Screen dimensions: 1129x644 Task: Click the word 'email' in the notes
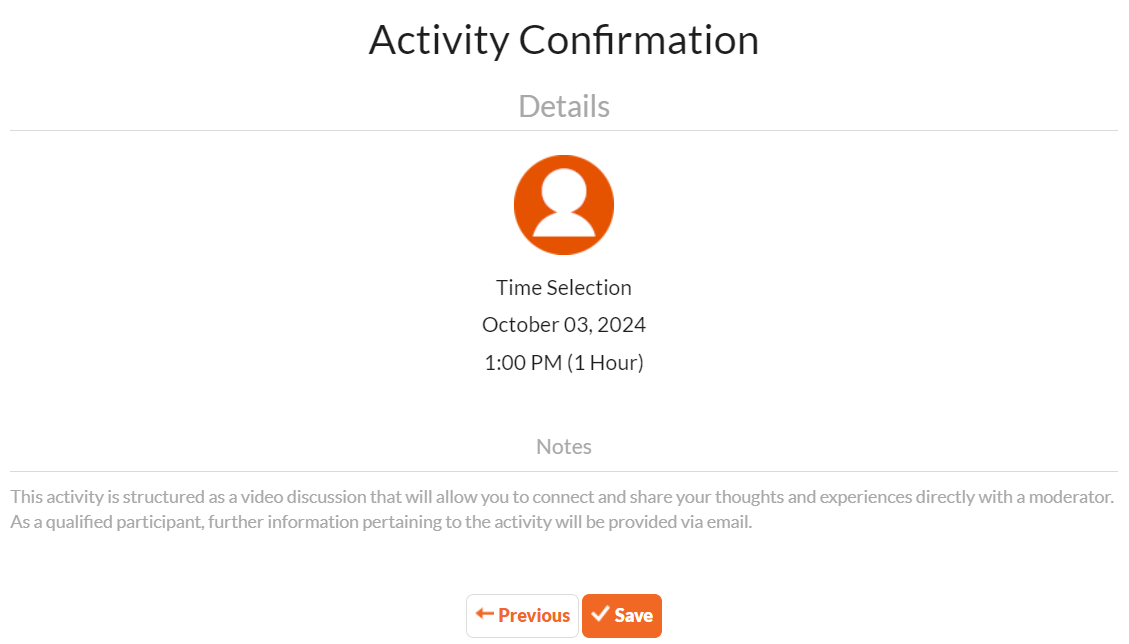pos(727,522)
